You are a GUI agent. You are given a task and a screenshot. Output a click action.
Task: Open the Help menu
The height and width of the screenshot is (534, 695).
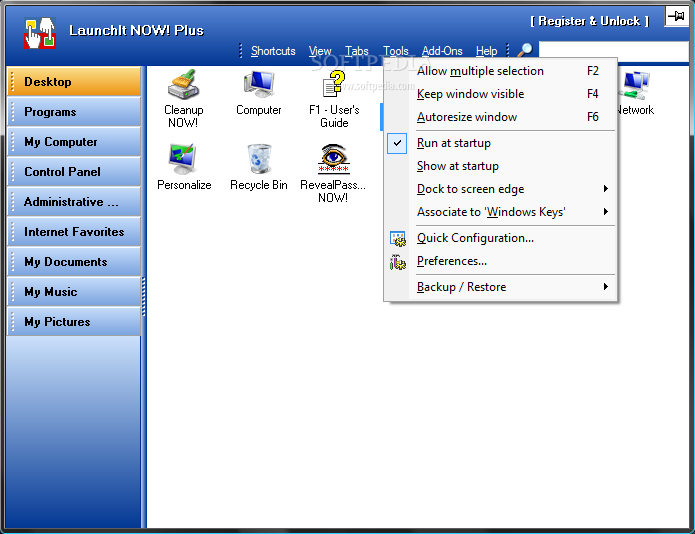[486, 51]
